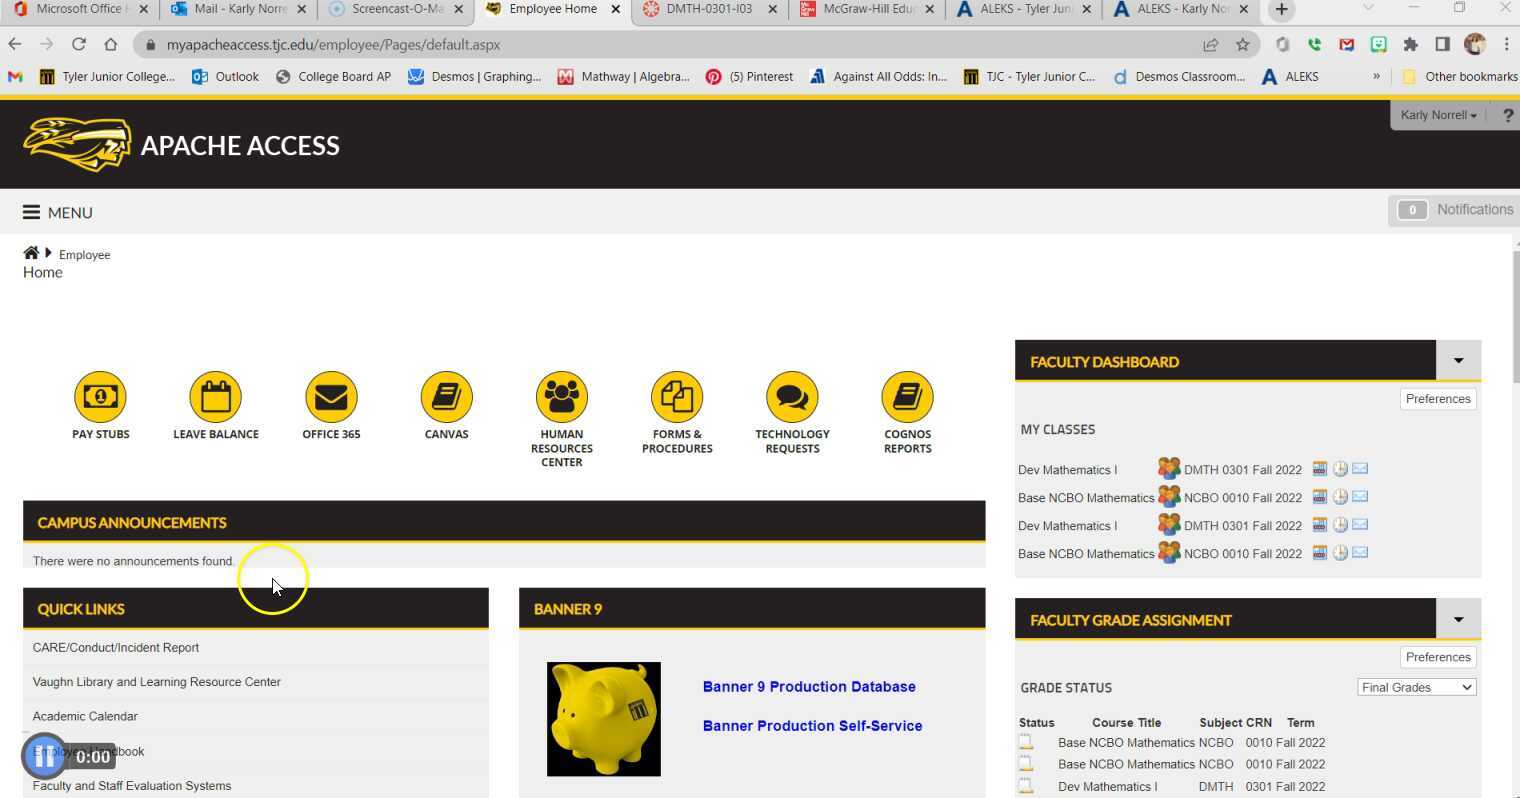The width and height of the screenshot is (1520, 798).
Task: Open the Leave Balance calendar icon
Action: (x=215, y=397)
